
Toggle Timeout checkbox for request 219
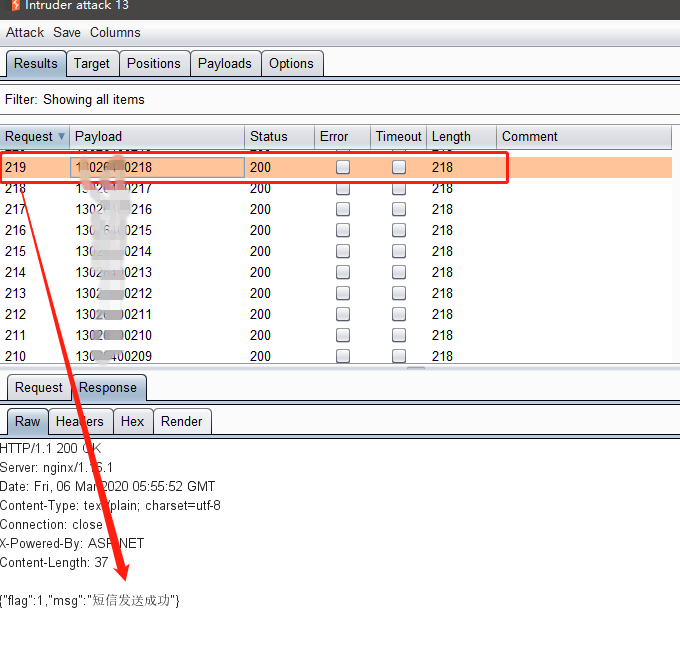(x=399, y=168)
